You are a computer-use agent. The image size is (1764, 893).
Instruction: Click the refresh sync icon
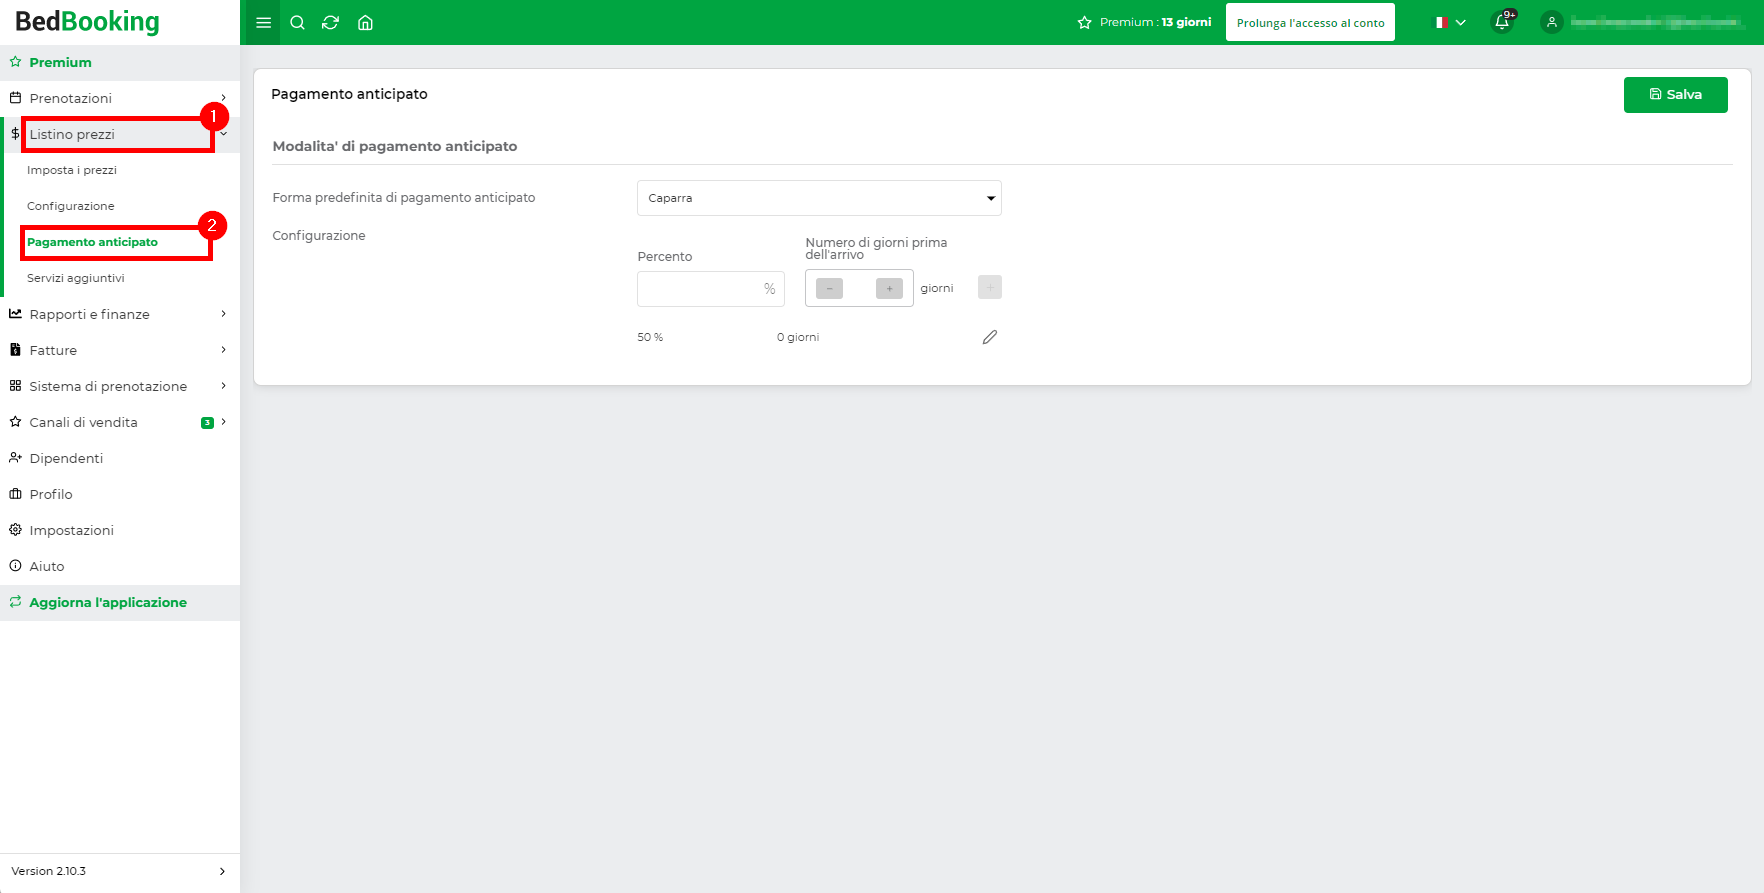pyautogui.click(x=330, y=22)
